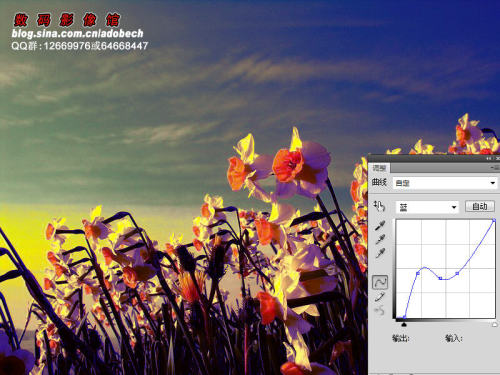The width and height of the screenshot is (500, 375).
Task: Click the white point input slider
Action: 495,324
